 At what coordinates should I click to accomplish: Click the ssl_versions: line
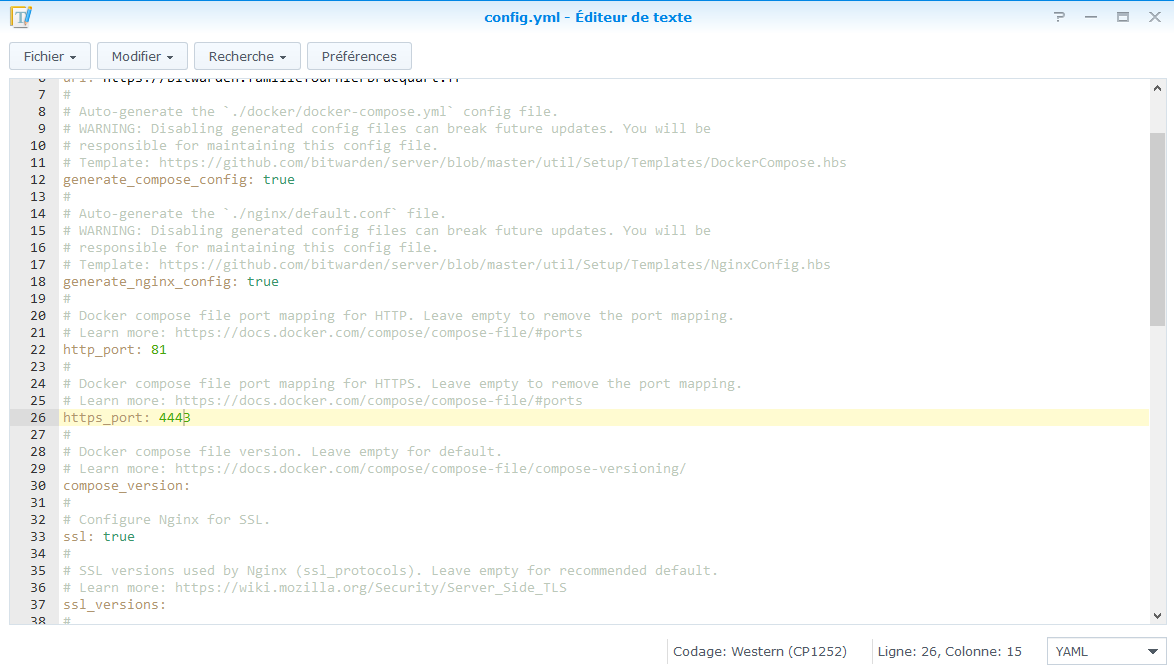coord(115,604)
